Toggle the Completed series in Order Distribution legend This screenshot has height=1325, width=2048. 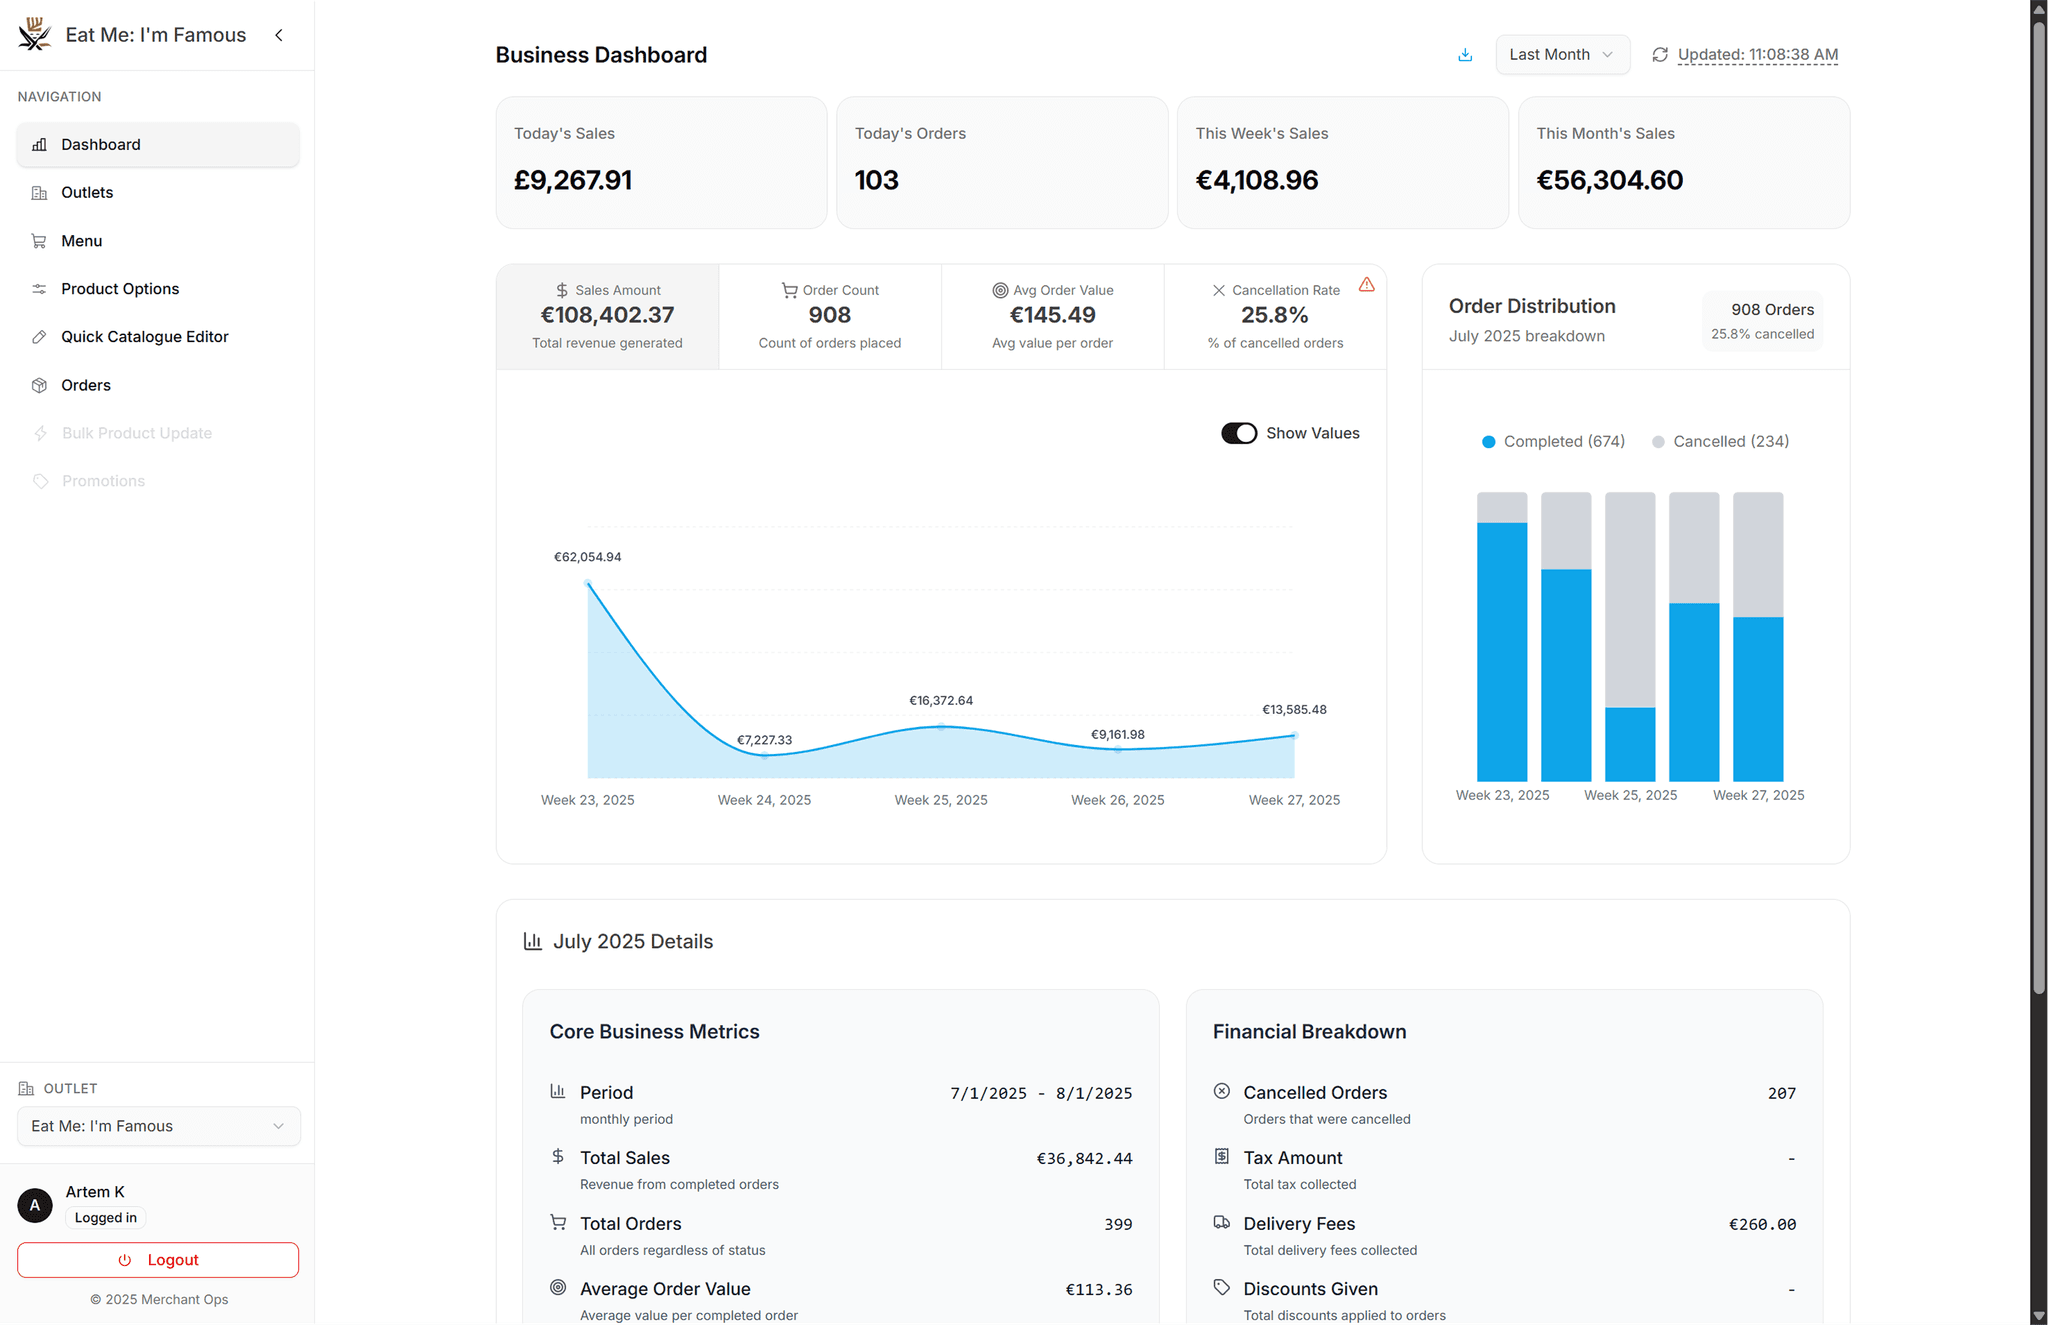point(1551,441)
